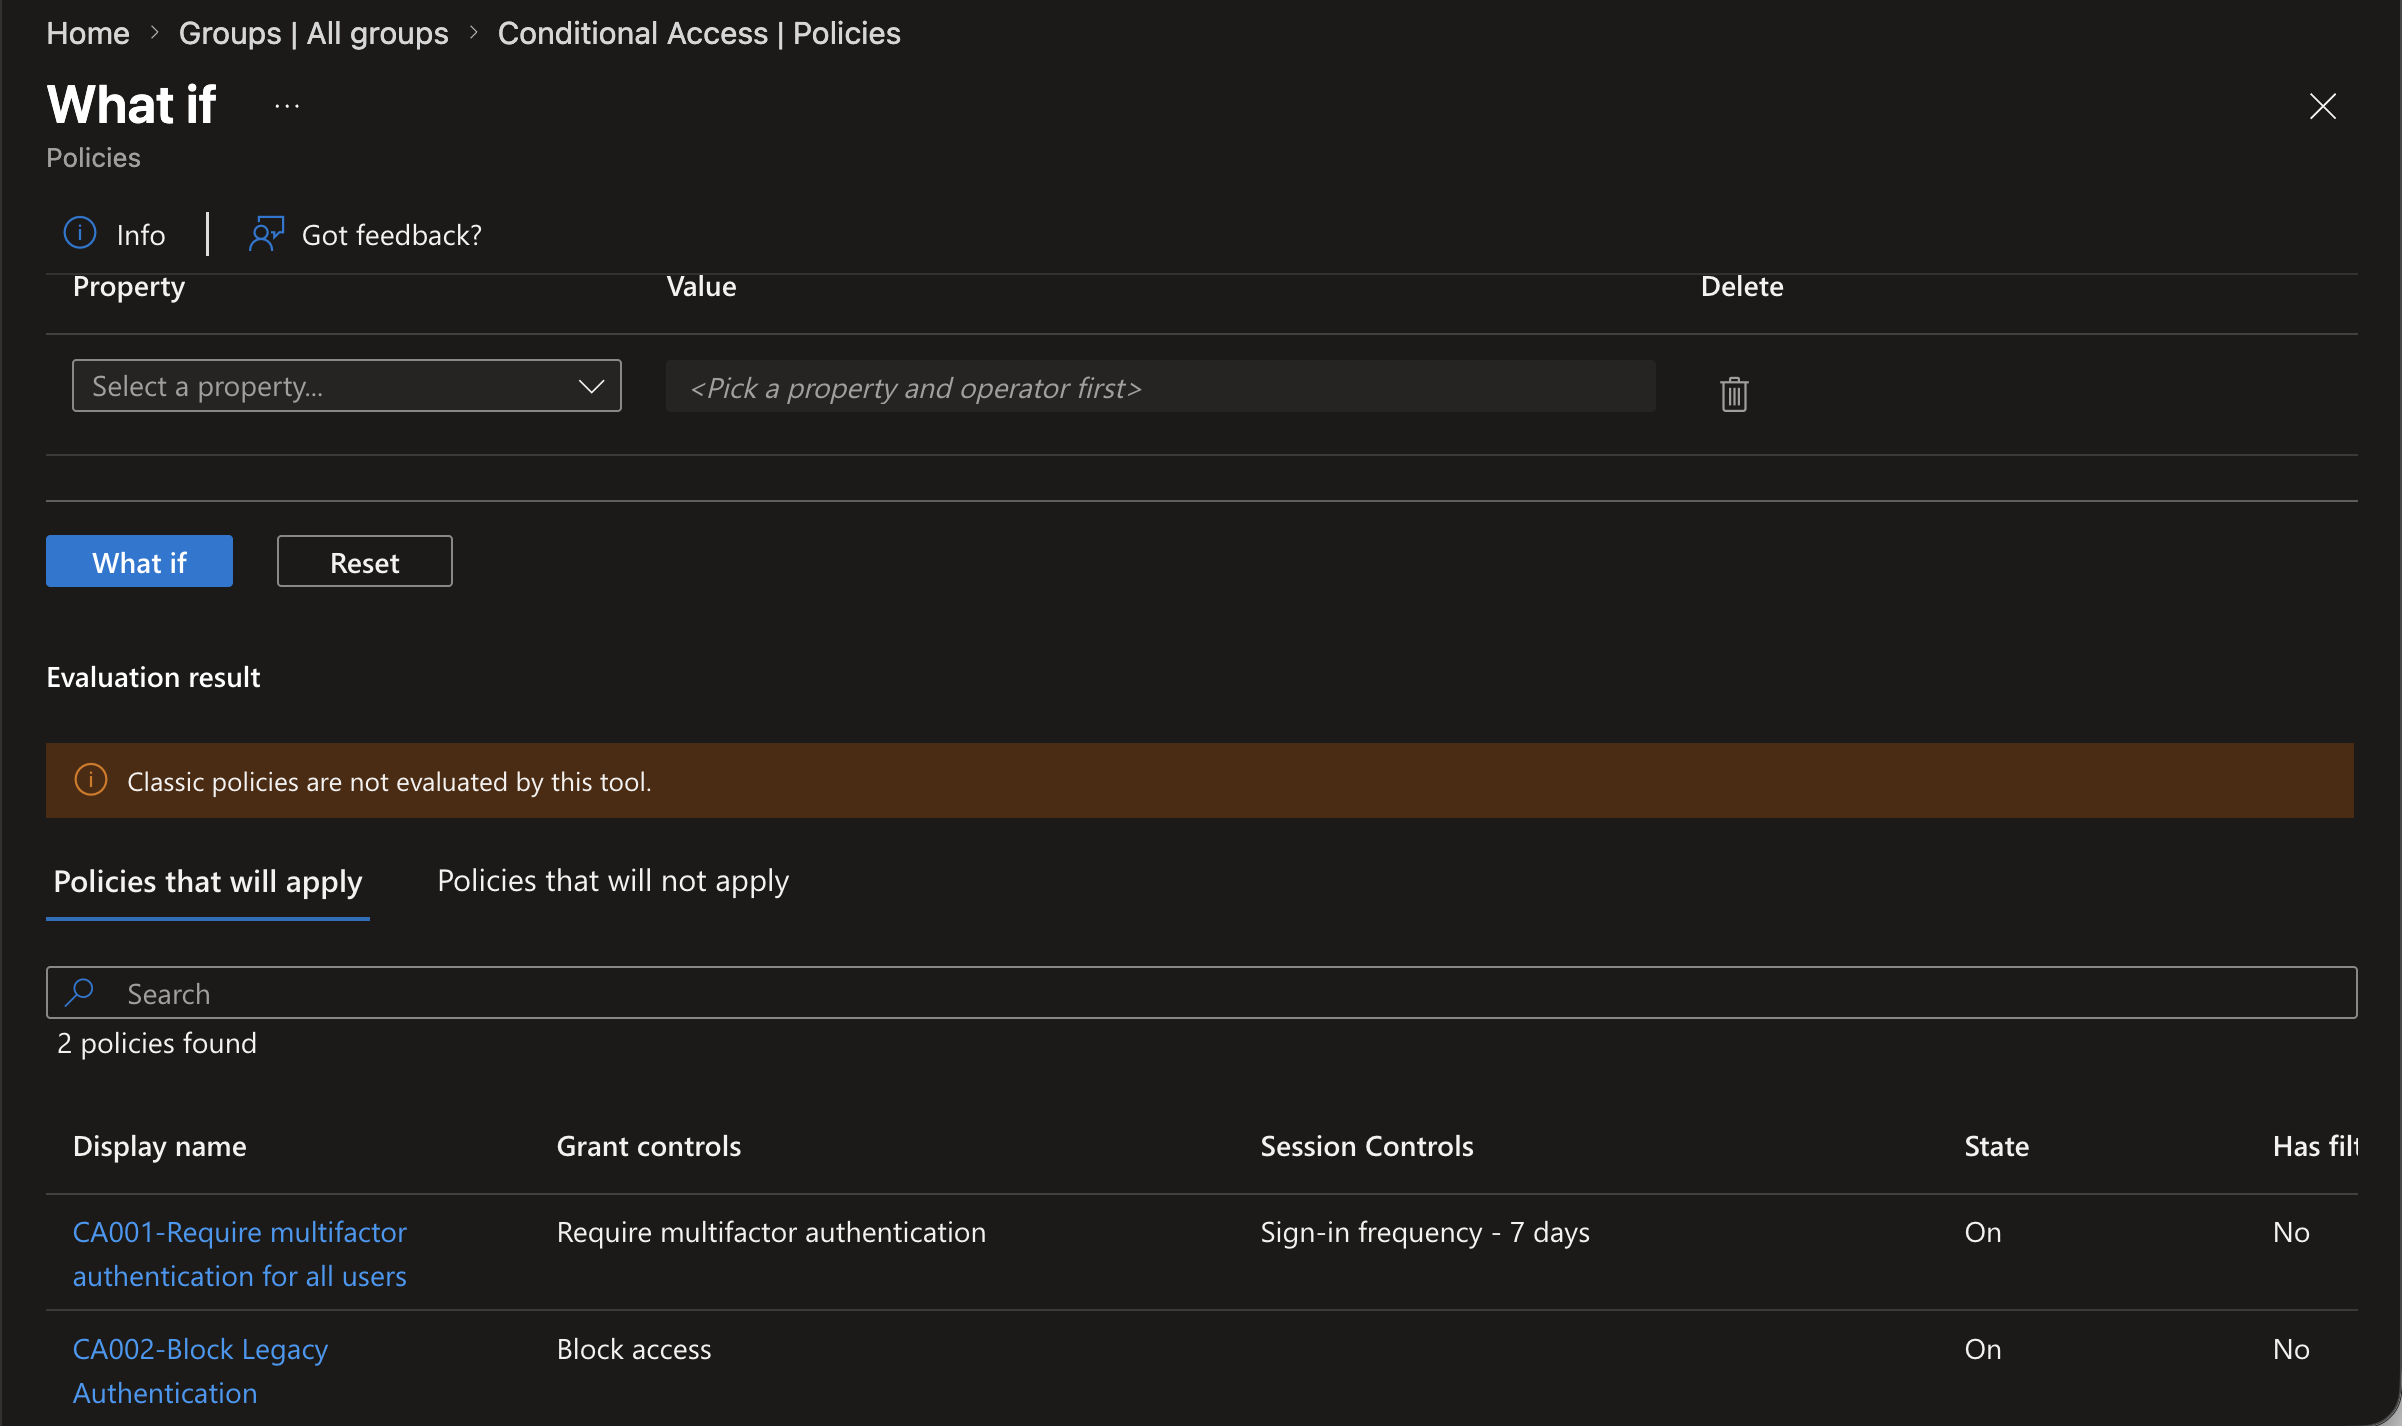The height and width of the screenshot is (1426, 2402).
Task: Click 'Block access' grant controls cell
Action: coord(634,1349)
